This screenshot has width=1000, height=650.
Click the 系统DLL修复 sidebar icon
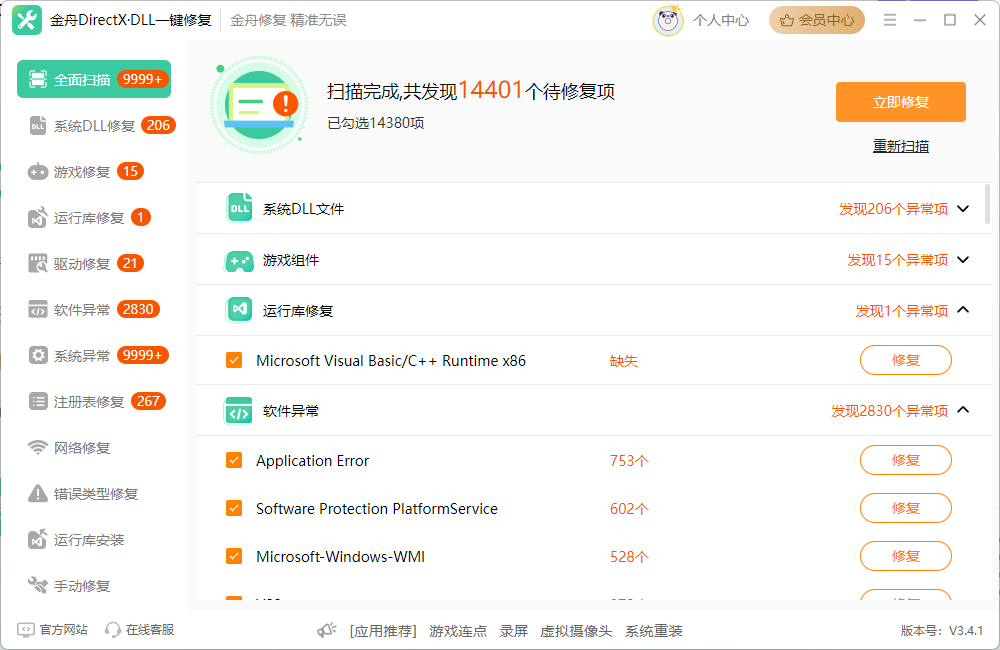pos(38,126)
